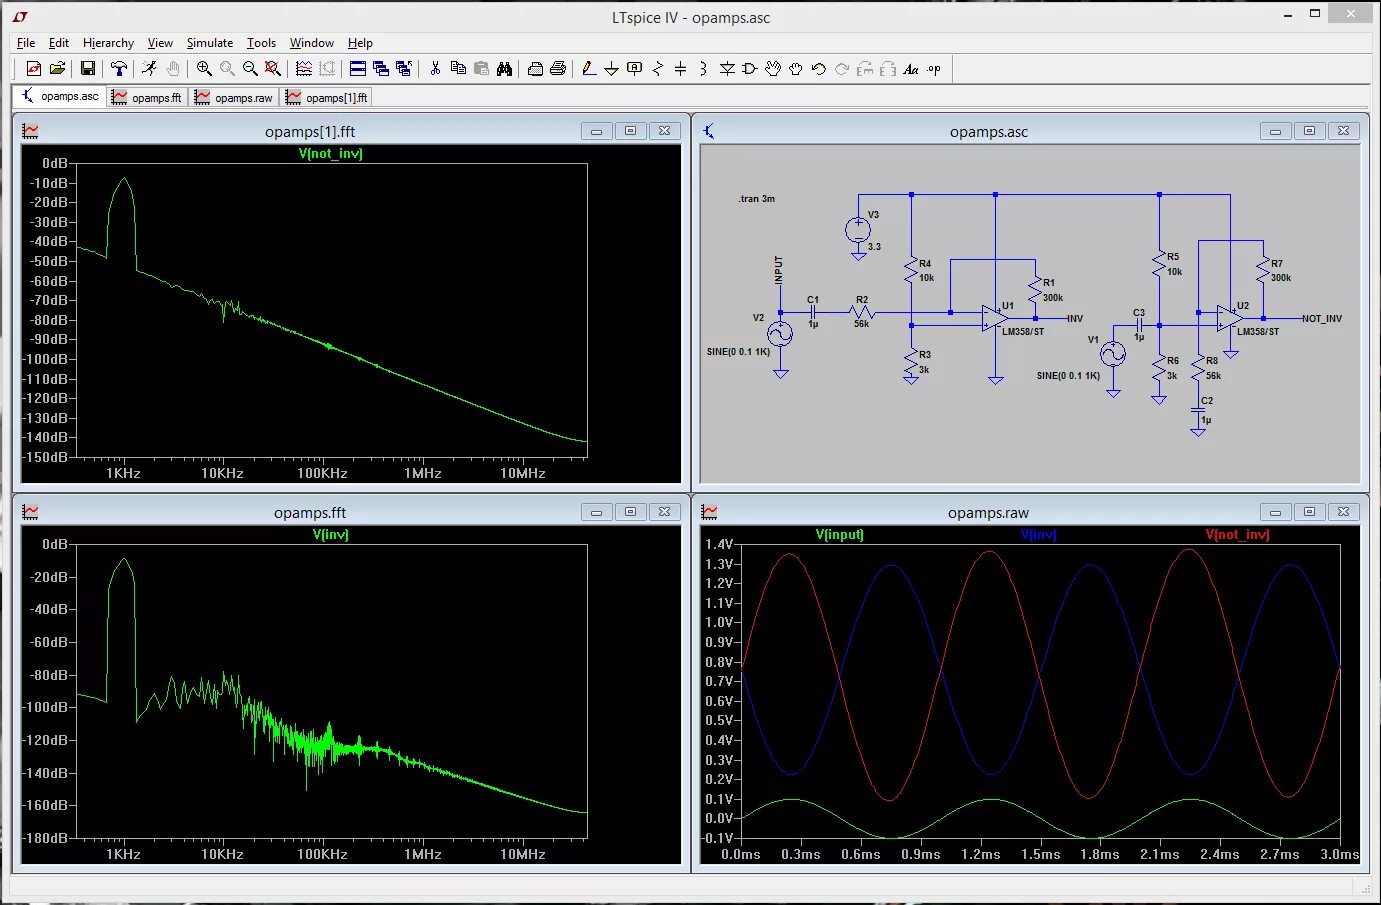Tile the windows with the tile icon
The width and height of the screenshot is (1381, 905).
point(357,69)
